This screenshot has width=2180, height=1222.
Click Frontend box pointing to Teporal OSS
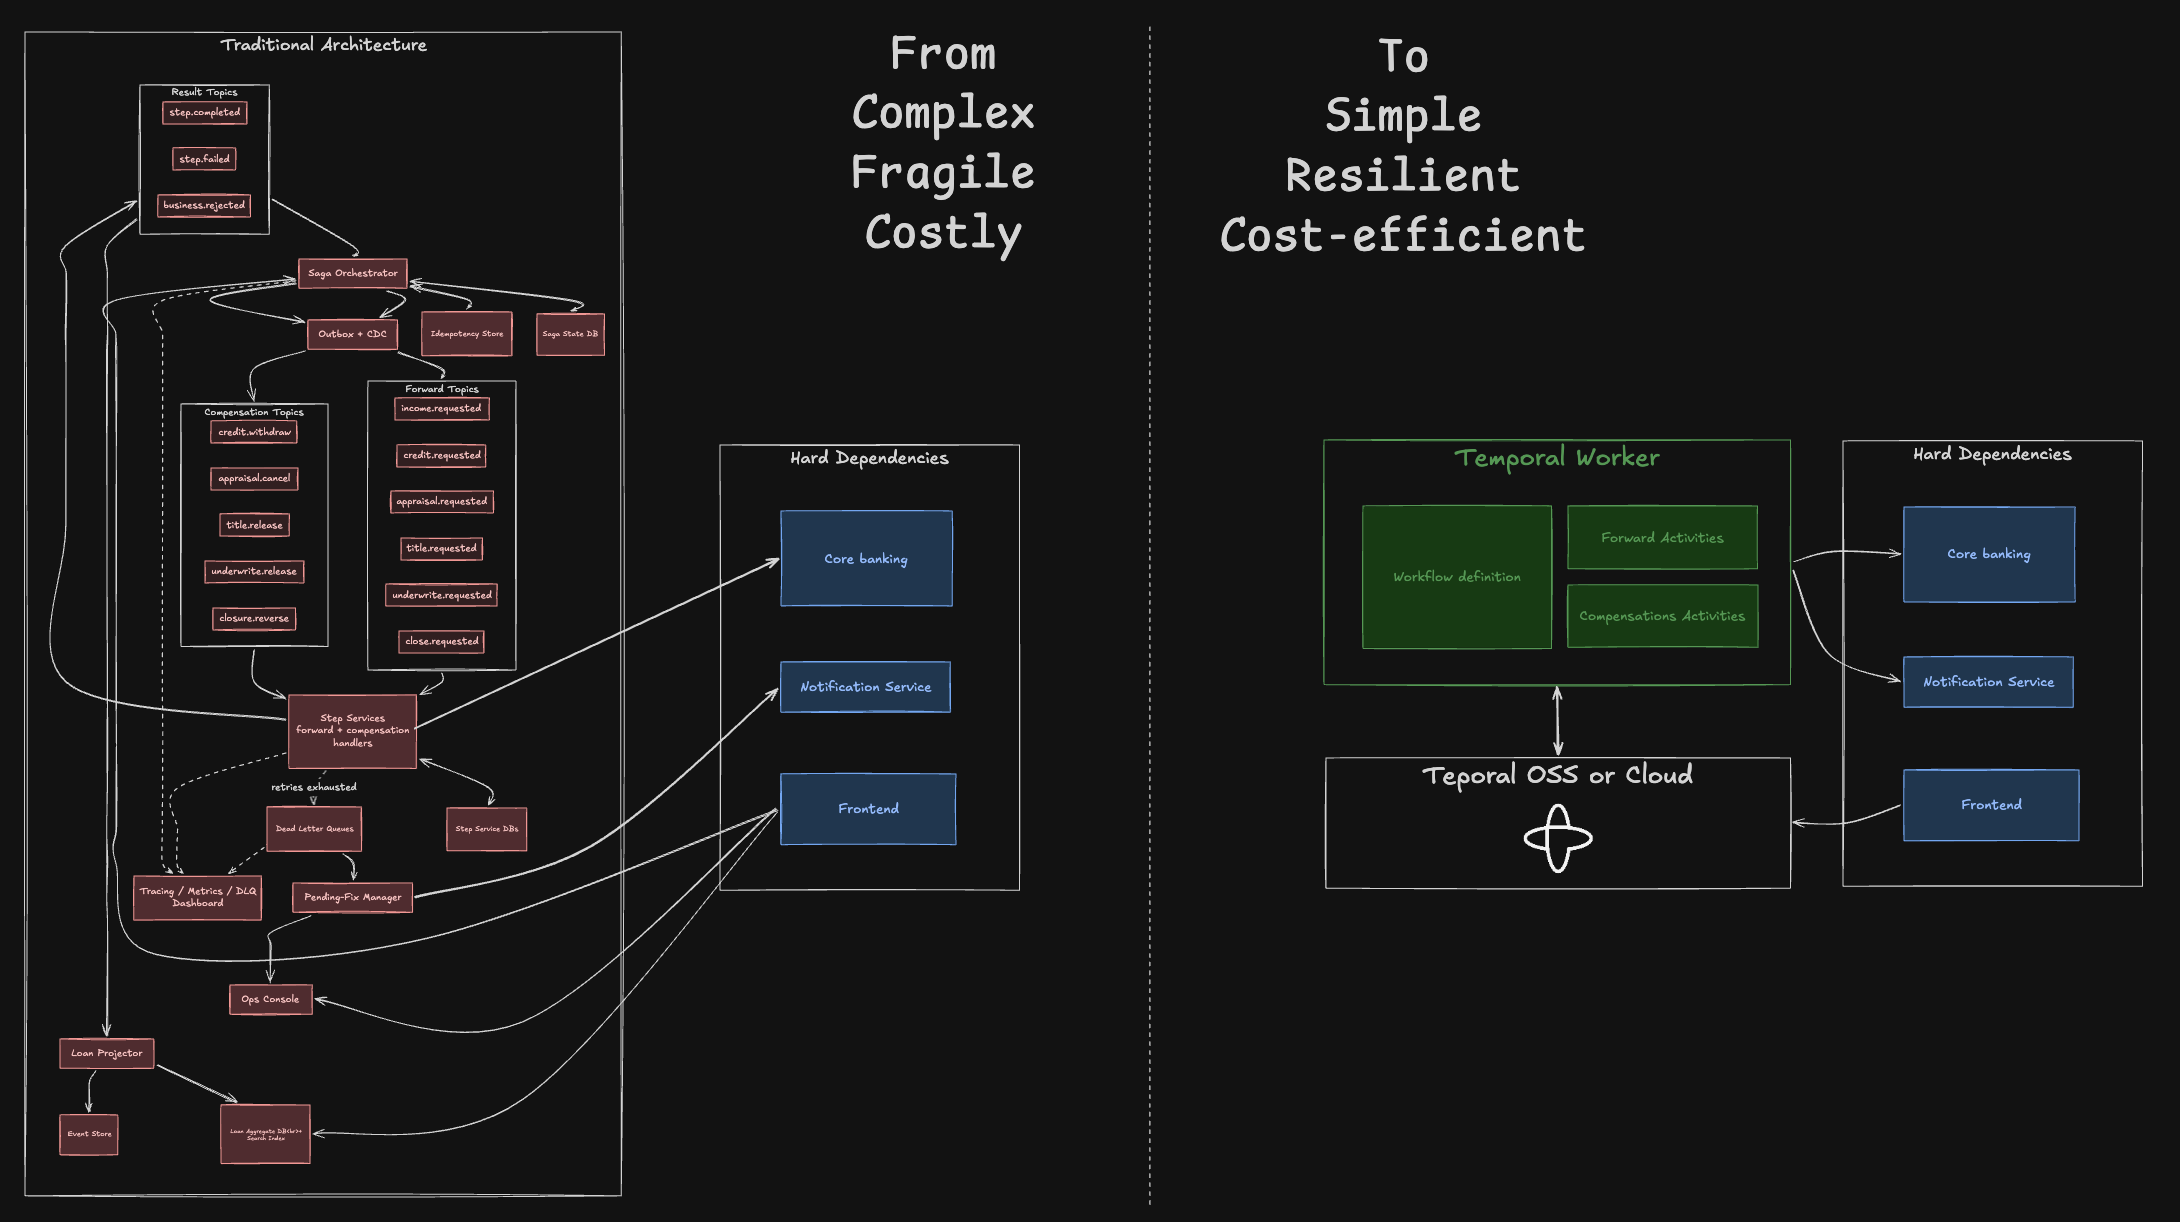tap(1991, 805)
